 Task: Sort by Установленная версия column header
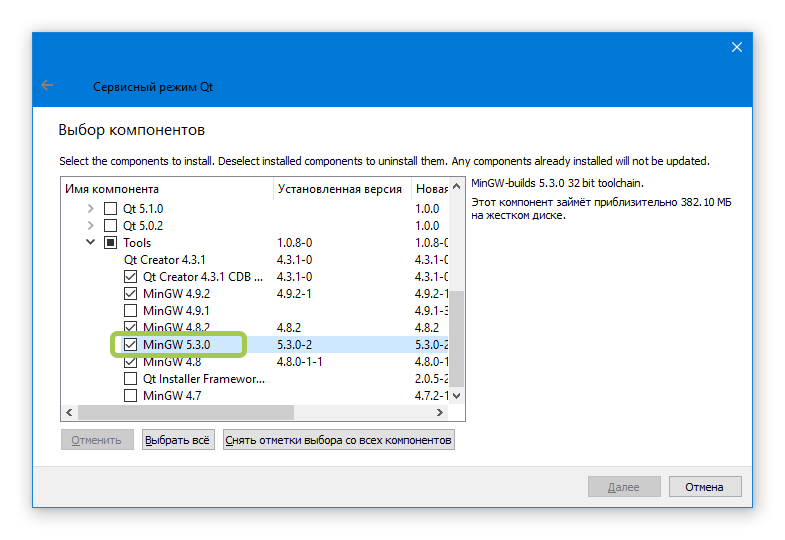(x=342, y=189)
